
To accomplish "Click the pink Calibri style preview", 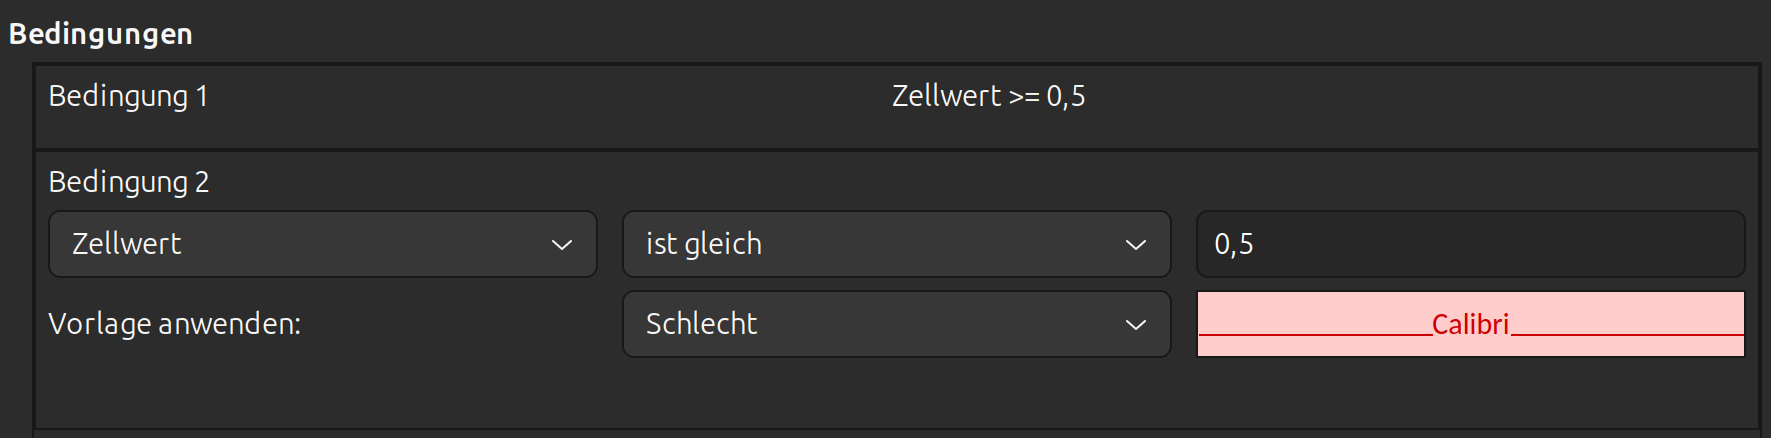I will point(1471,324).
